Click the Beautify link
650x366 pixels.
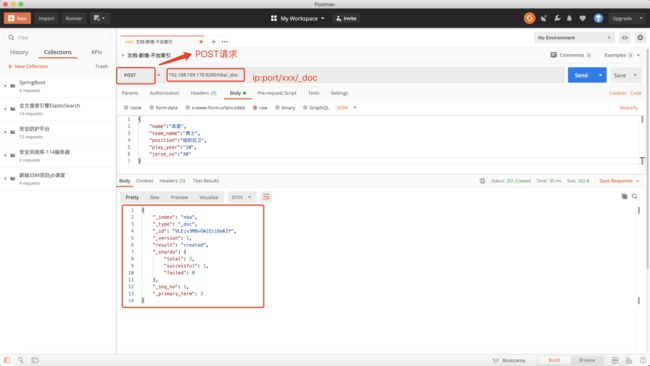click(628, 108)
